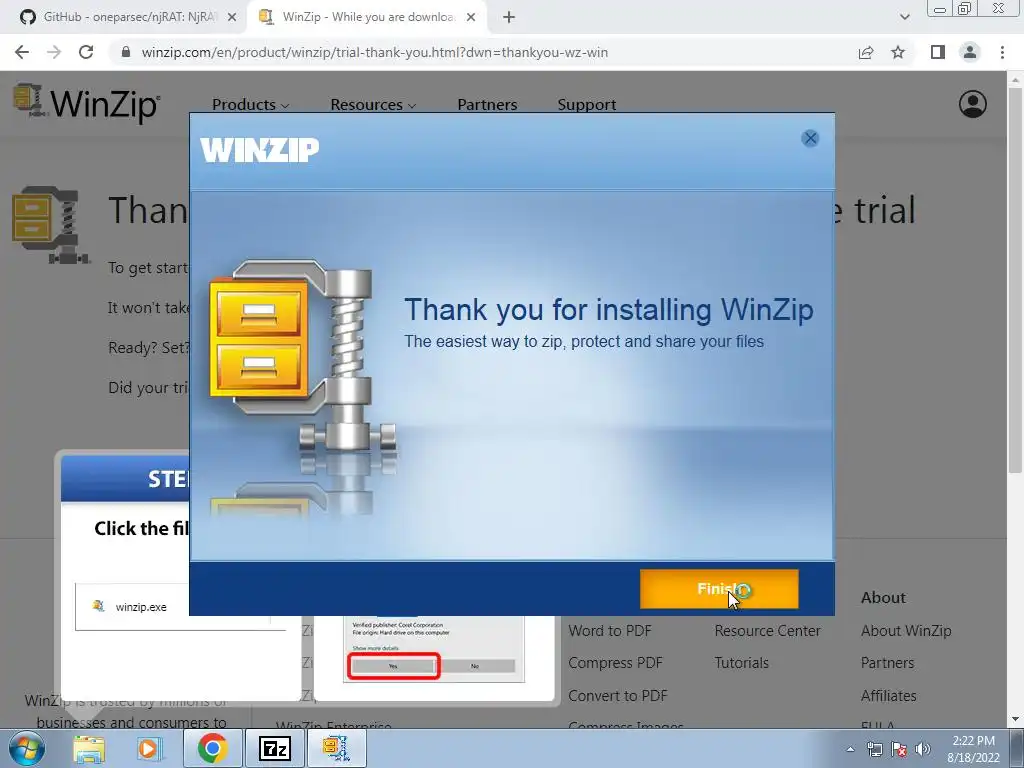Expand Resources menu on WinZip site

[373, 104]
